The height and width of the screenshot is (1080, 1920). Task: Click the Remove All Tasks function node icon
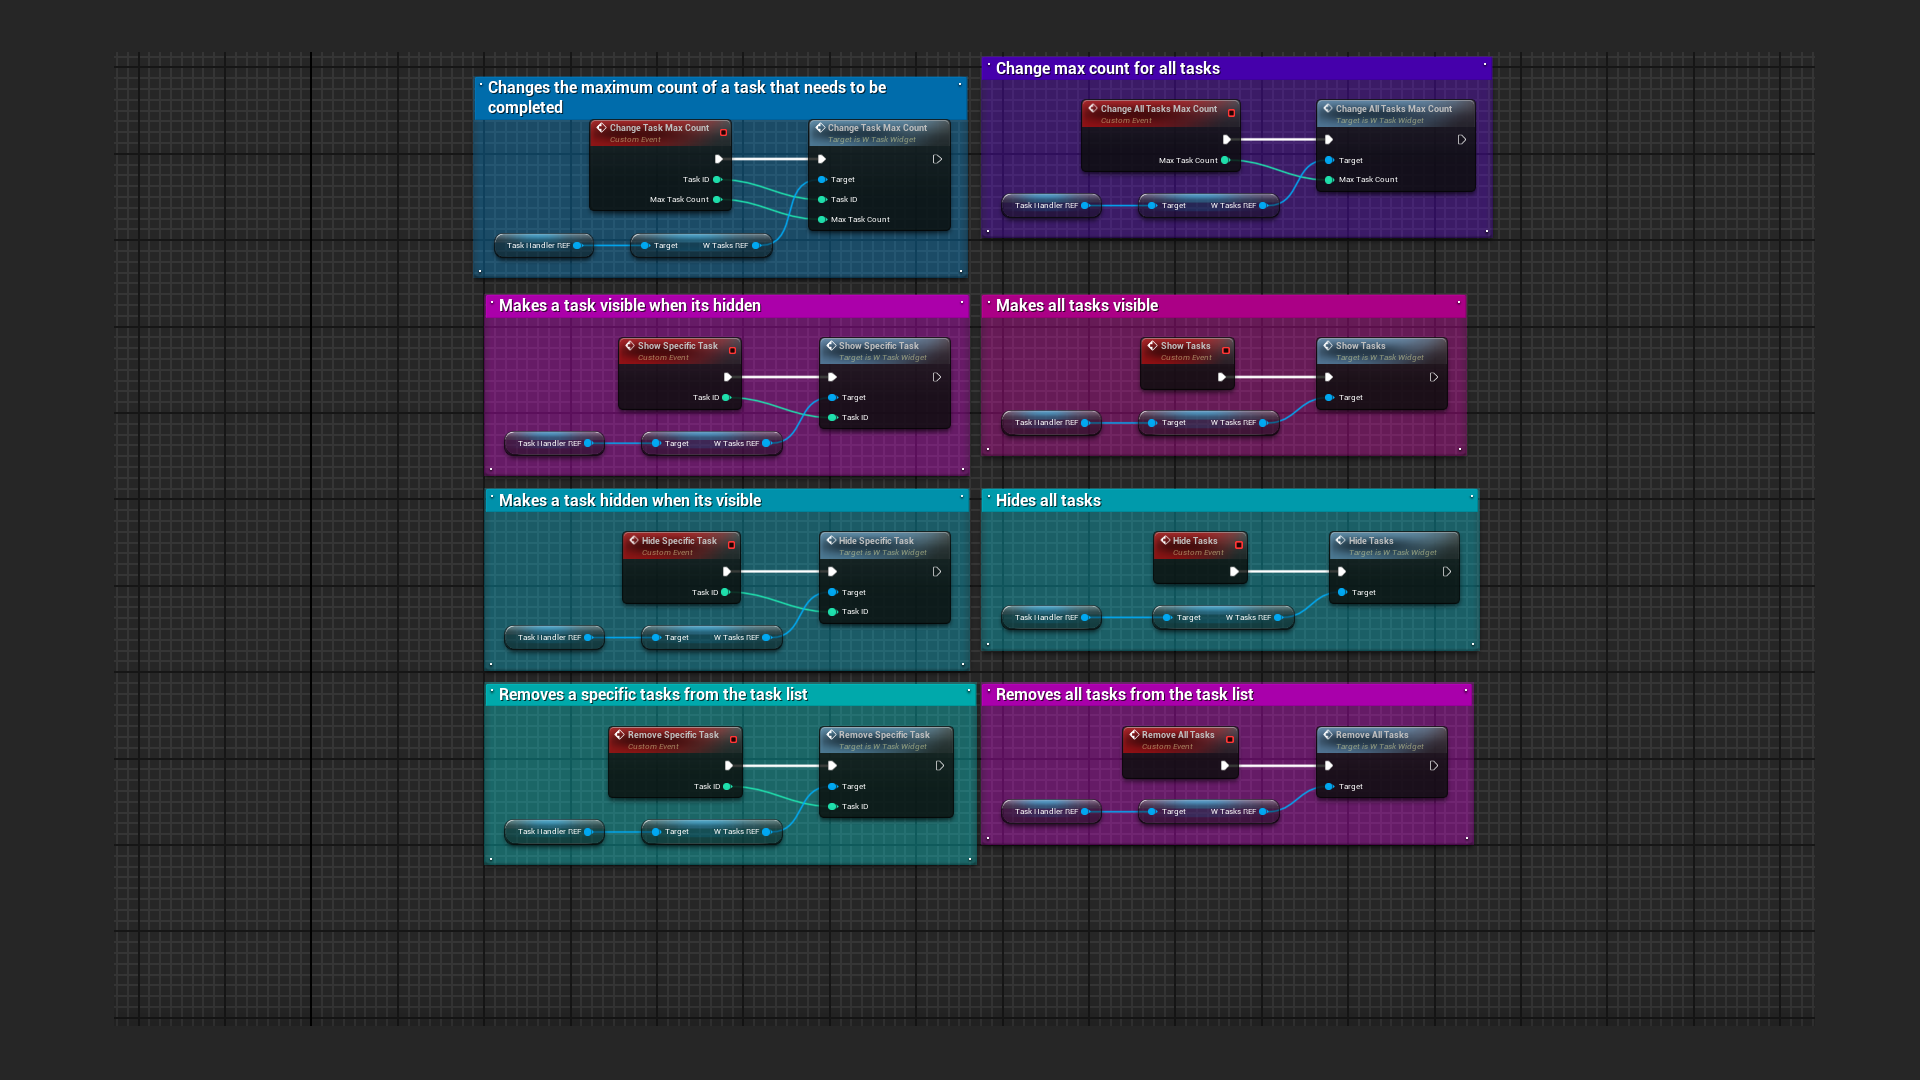pyautogui.click(x=1328, y=735)
